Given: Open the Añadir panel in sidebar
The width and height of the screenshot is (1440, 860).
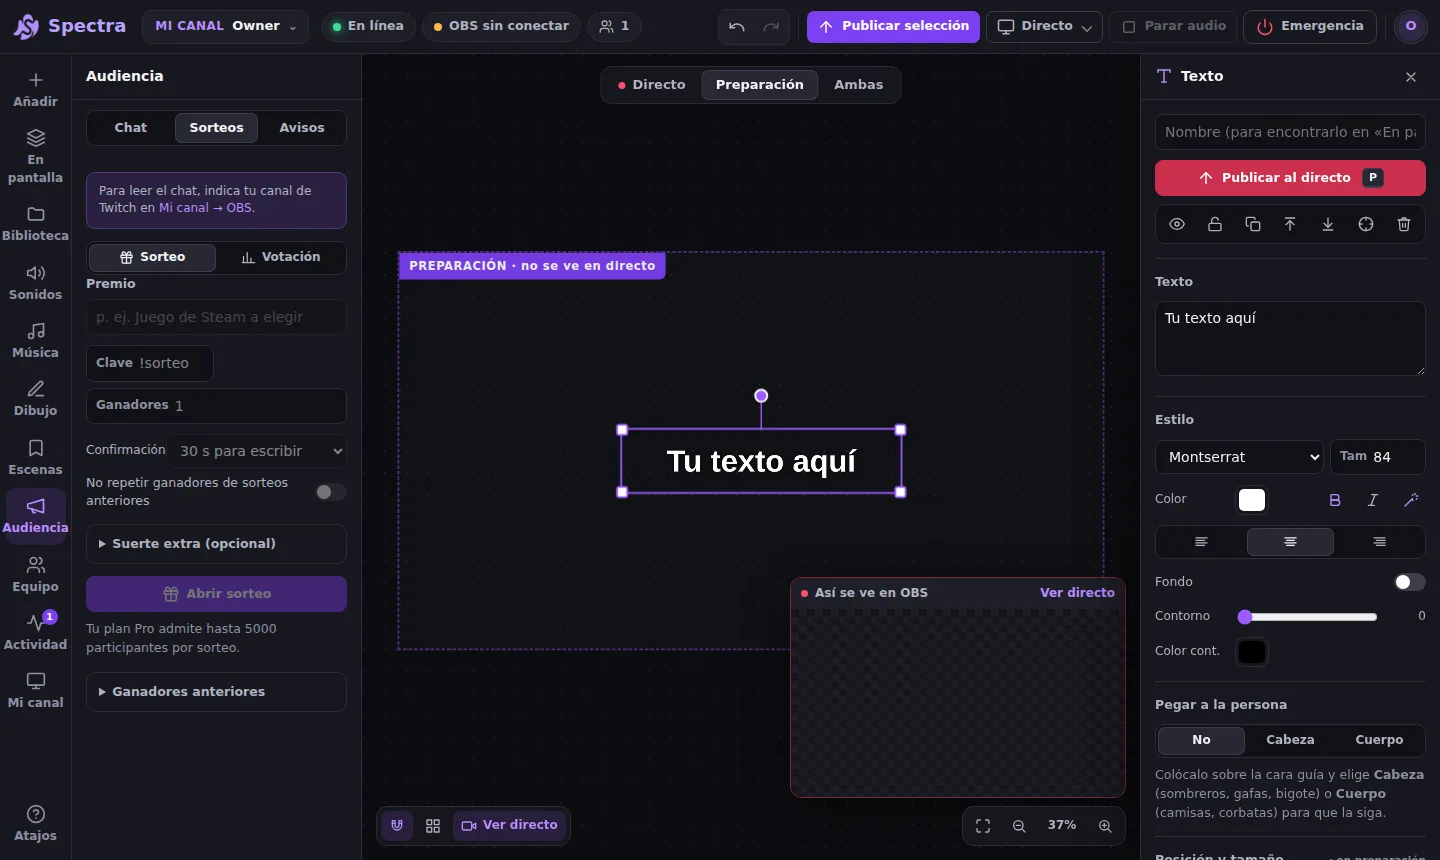Looking at the screenshot, I should 36,89.
